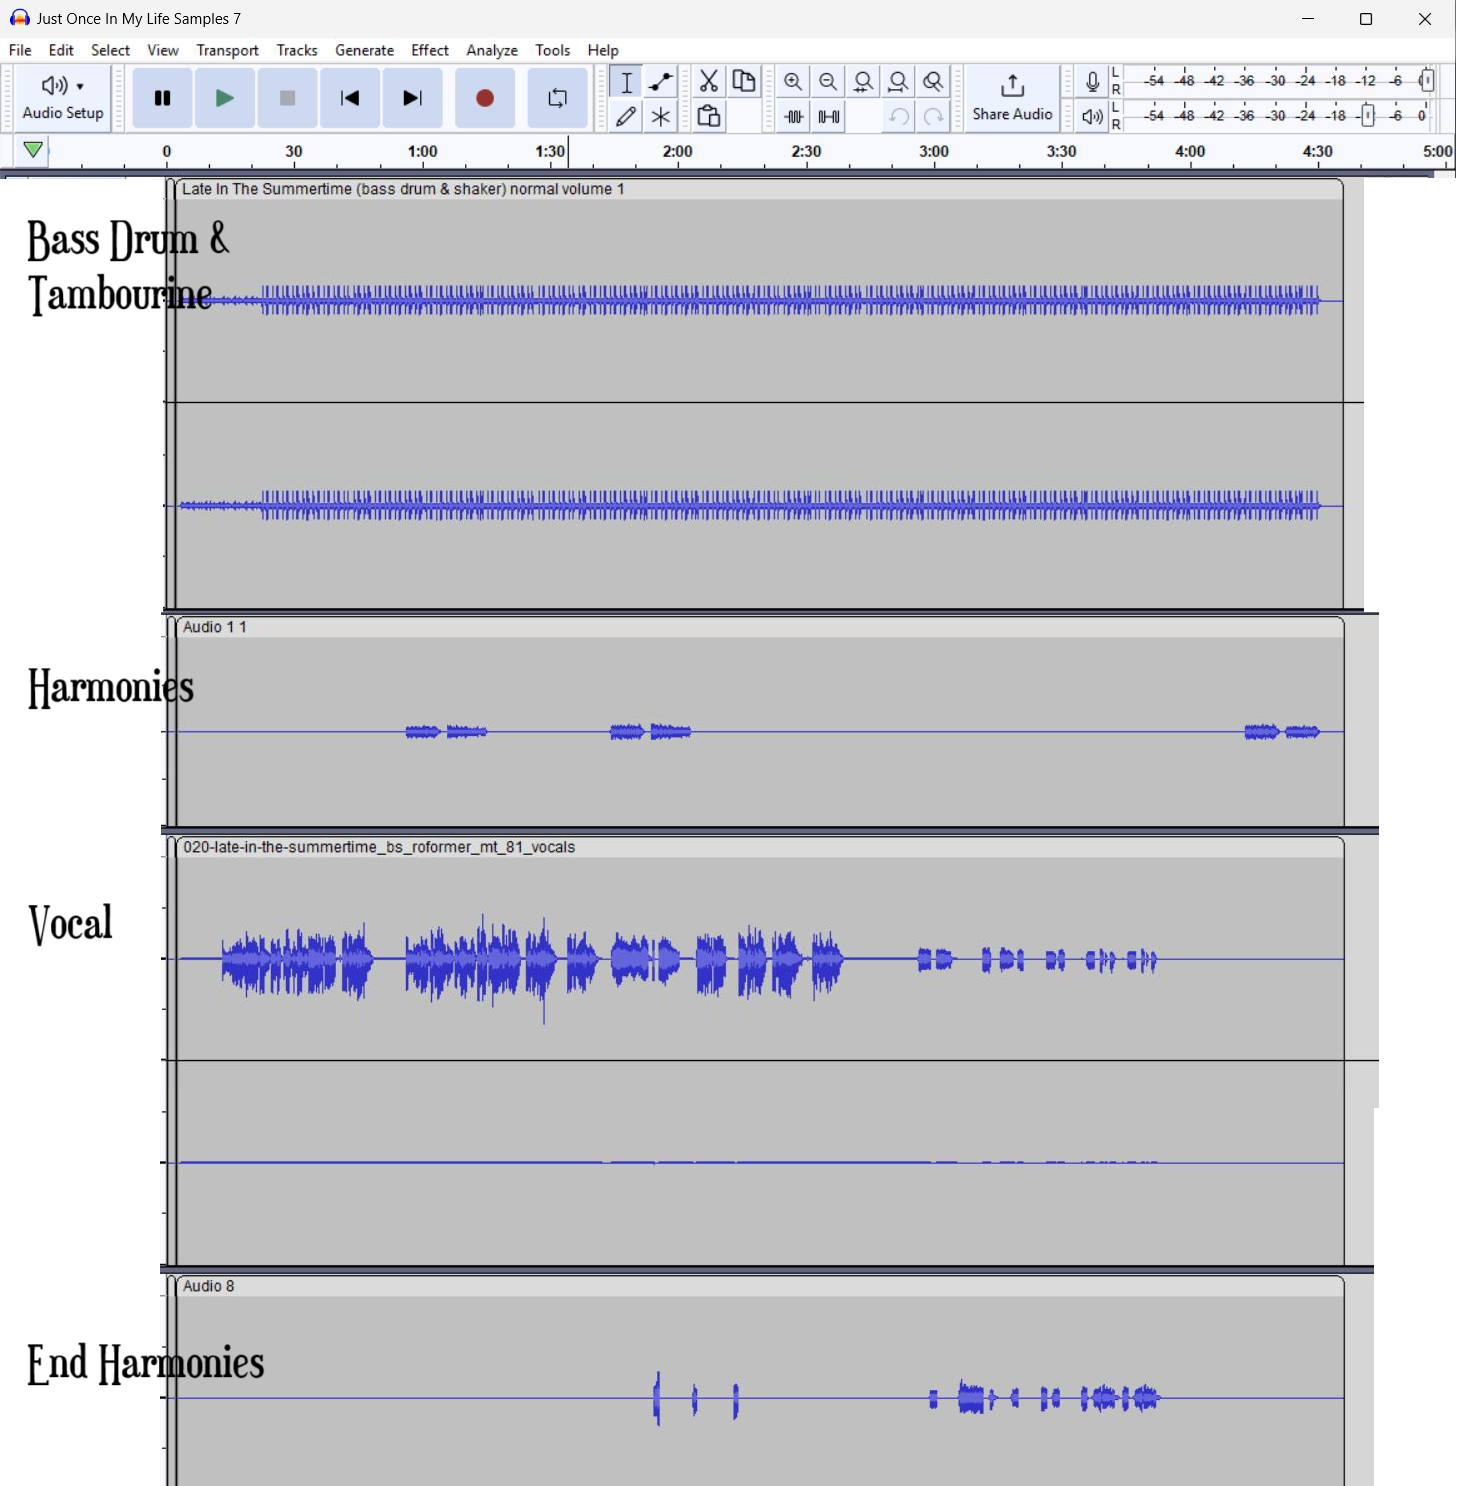Toggle the Loop playback button
The height and width of the screenshot is (1486, 1460).
tap(557, 98)
